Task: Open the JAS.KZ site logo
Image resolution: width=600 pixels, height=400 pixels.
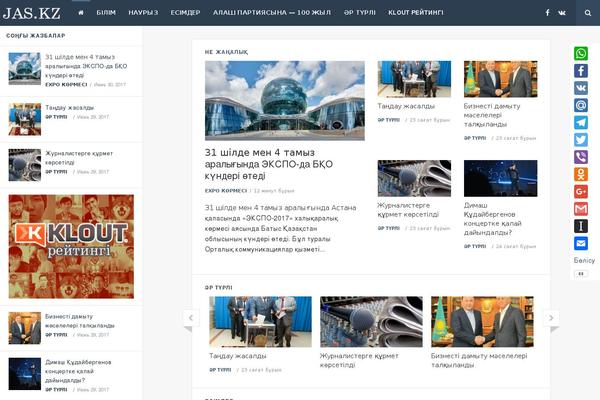Action: click(31, 13)
